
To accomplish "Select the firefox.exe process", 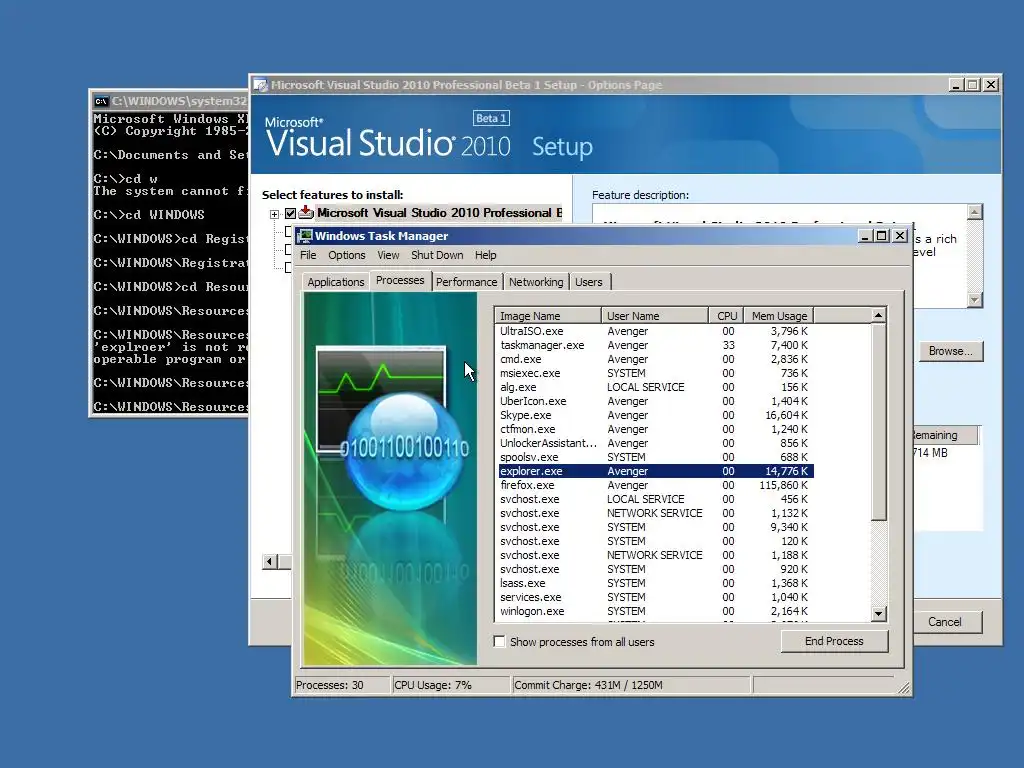I will 655,485.
